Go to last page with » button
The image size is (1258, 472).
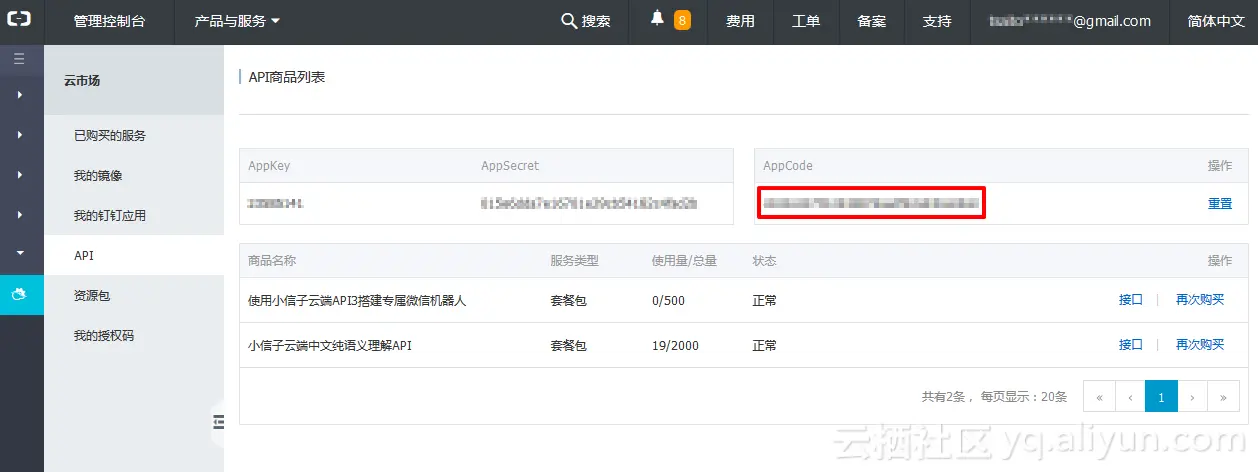coord(1223,396)
